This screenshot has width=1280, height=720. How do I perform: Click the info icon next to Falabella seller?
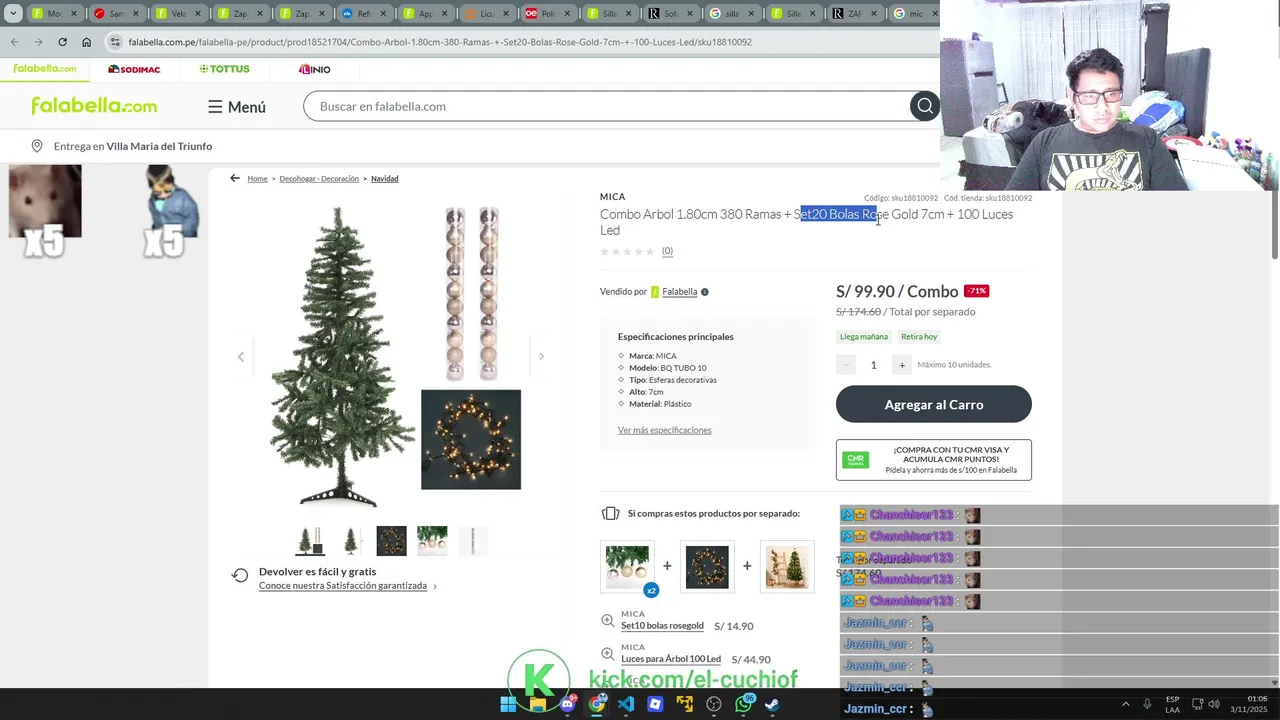705,292
